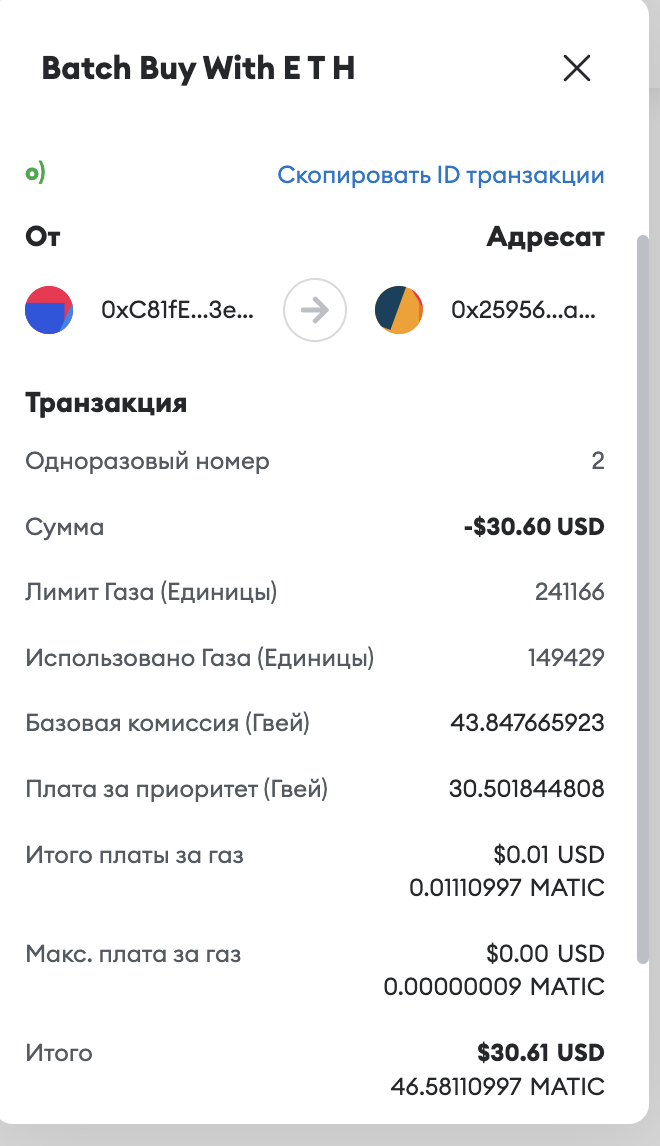Click the arrow icon between the addresses
660x1146 pixels.
point(315,310)
